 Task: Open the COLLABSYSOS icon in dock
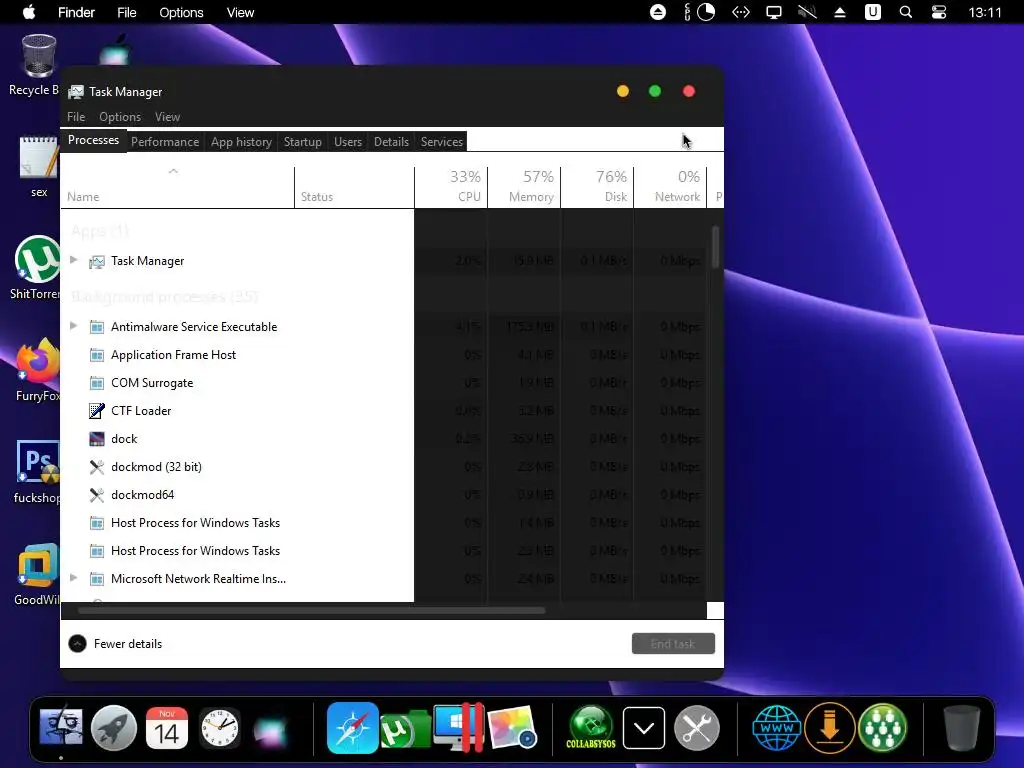pos(591,728)
